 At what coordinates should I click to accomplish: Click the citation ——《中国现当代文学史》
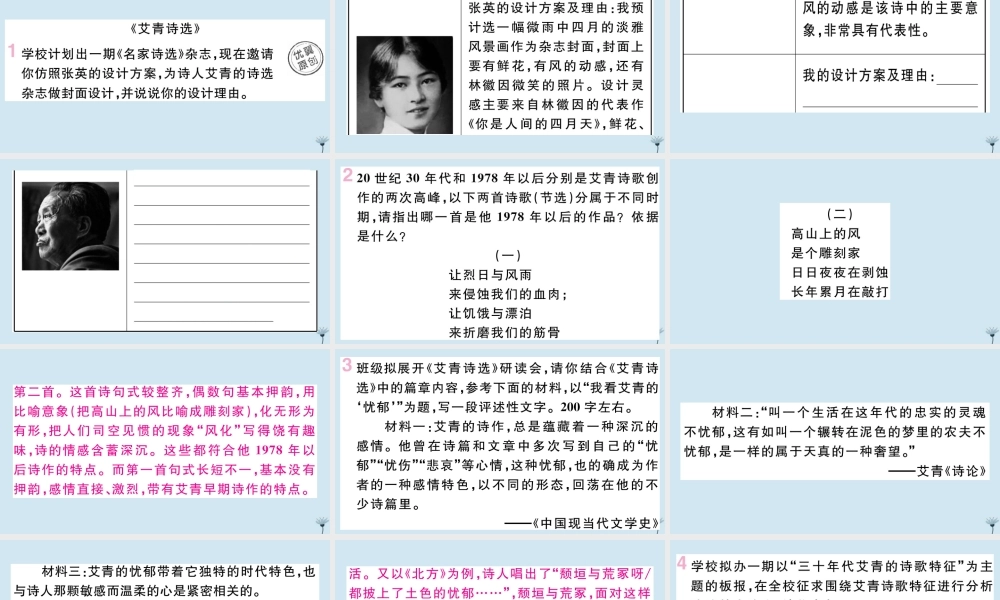click(x=582, y=523)
